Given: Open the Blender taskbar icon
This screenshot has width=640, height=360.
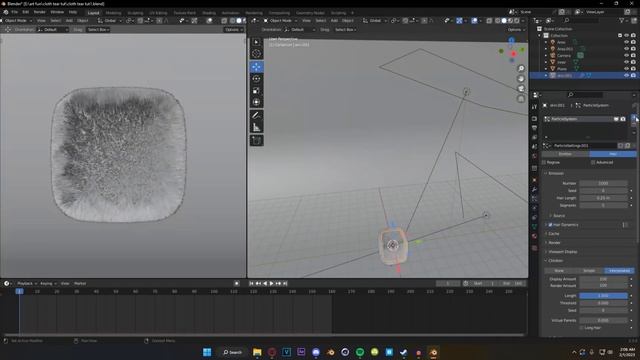Looking at the screenshot, I should point(433,352).
